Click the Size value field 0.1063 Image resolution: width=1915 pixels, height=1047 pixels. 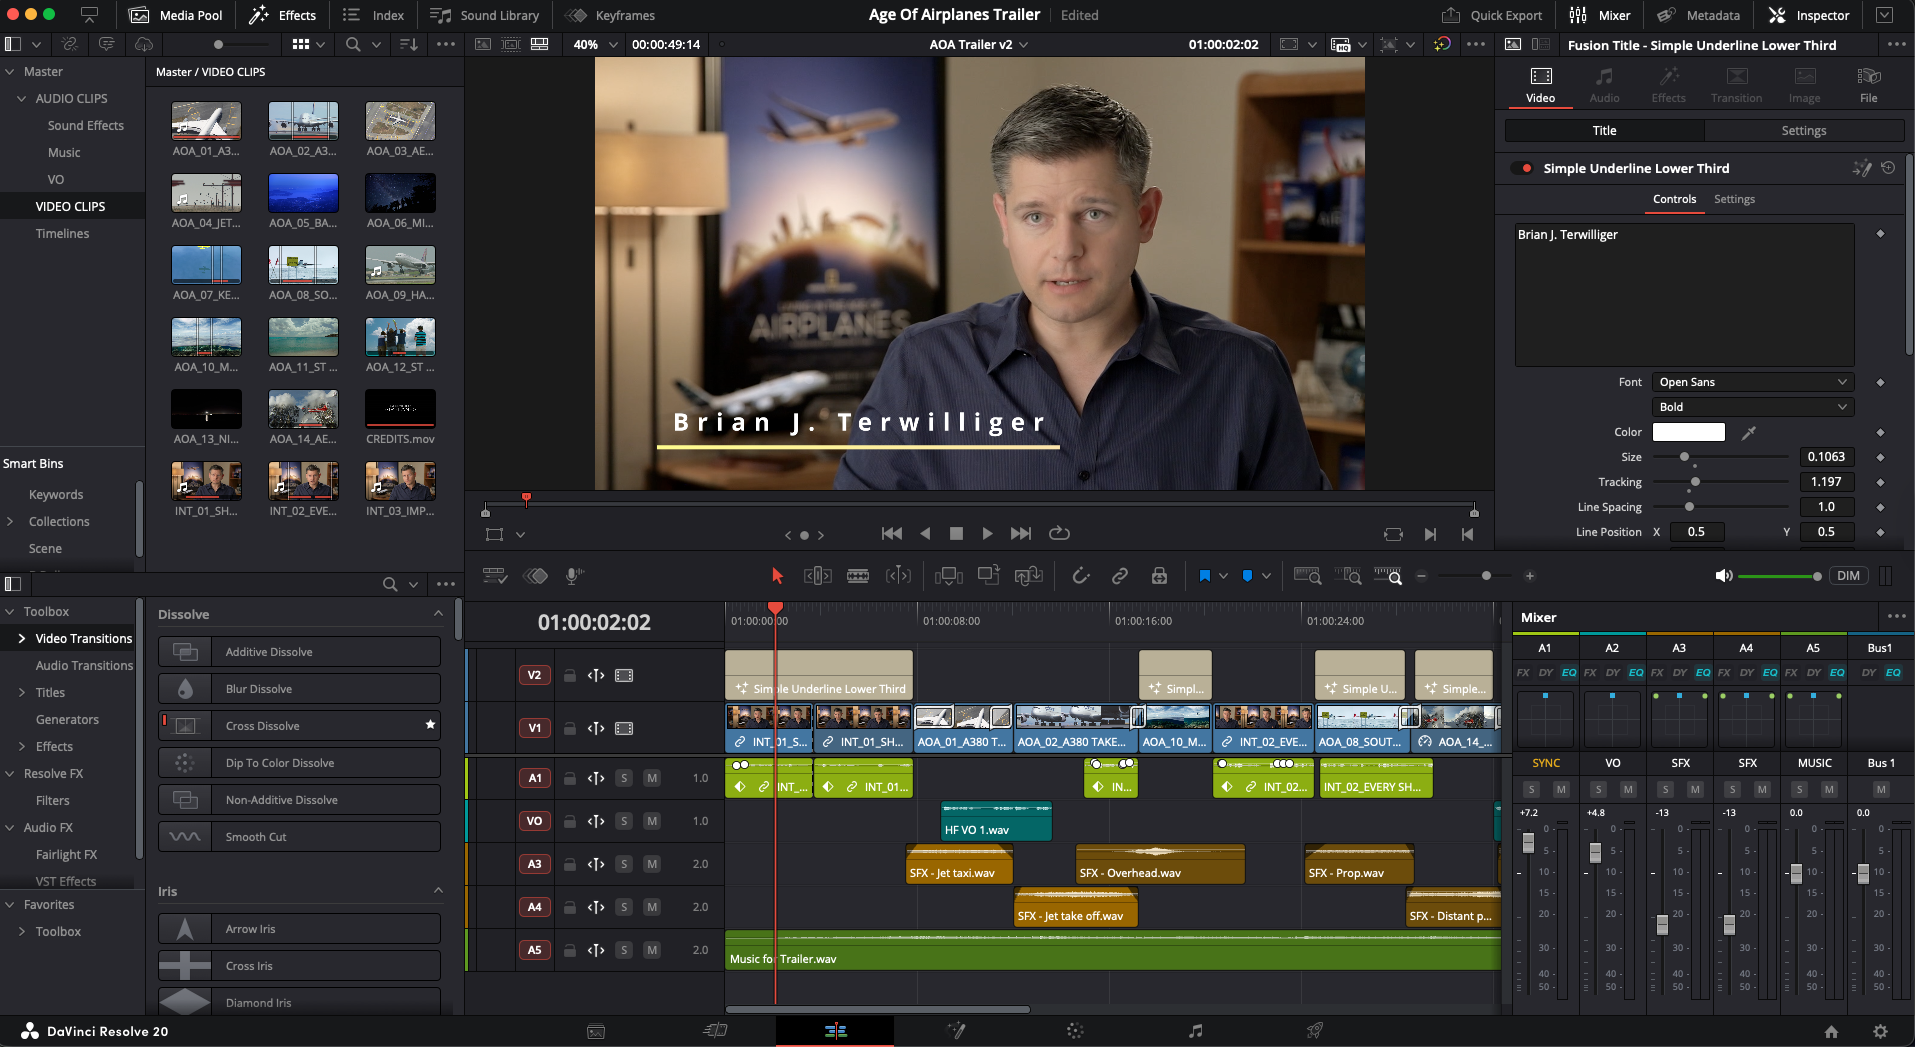click(x=1826, y=457)
